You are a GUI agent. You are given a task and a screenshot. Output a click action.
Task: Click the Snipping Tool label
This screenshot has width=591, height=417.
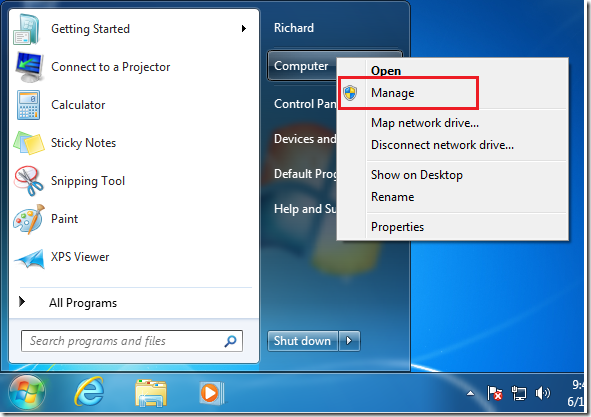88,181
